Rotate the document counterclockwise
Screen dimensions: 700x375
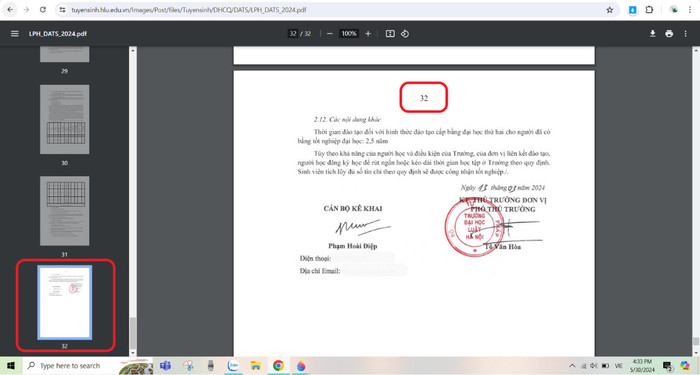click(405, 34)
